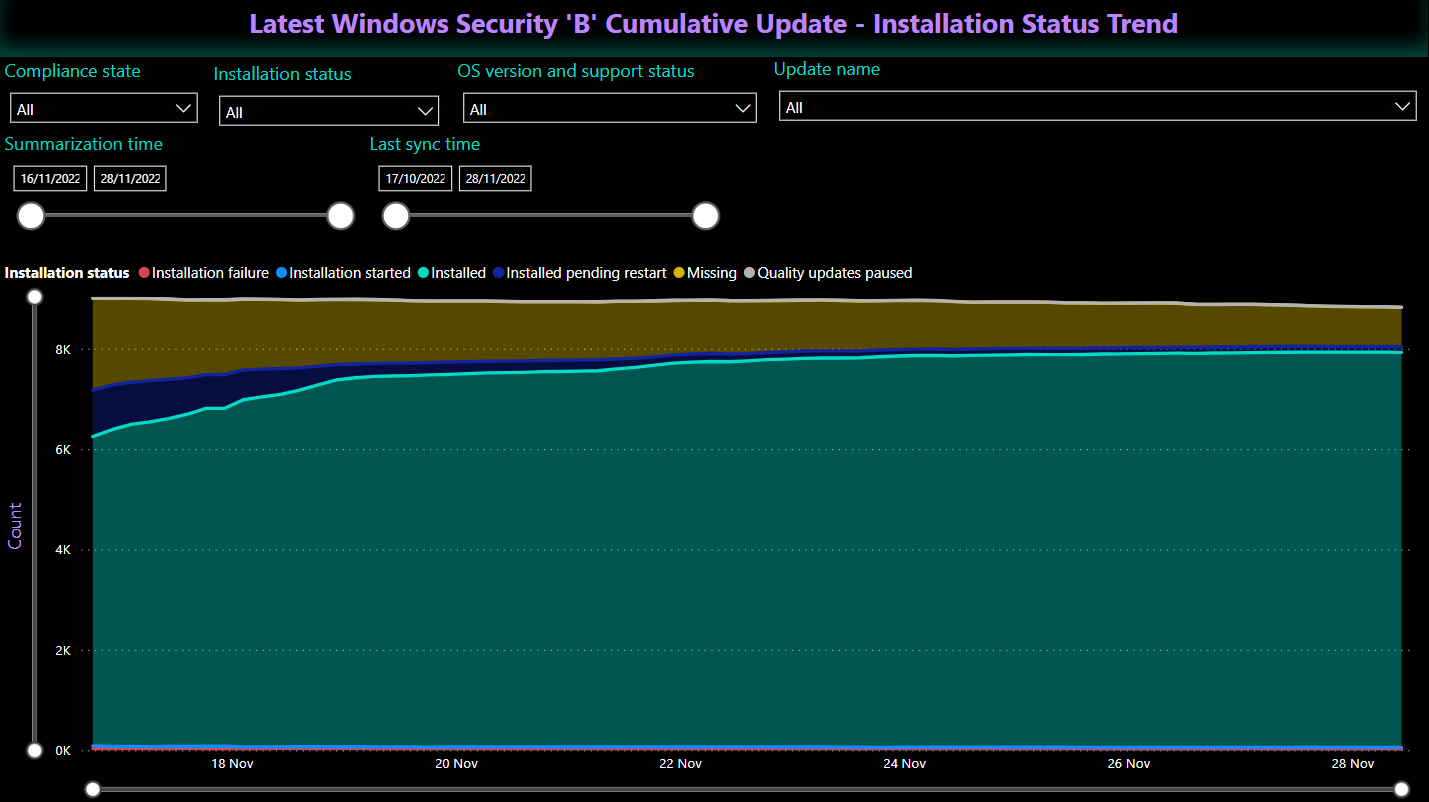Select Installation failure legend marker
Viewport: 1429px width, 802px height.
[144, 273]
